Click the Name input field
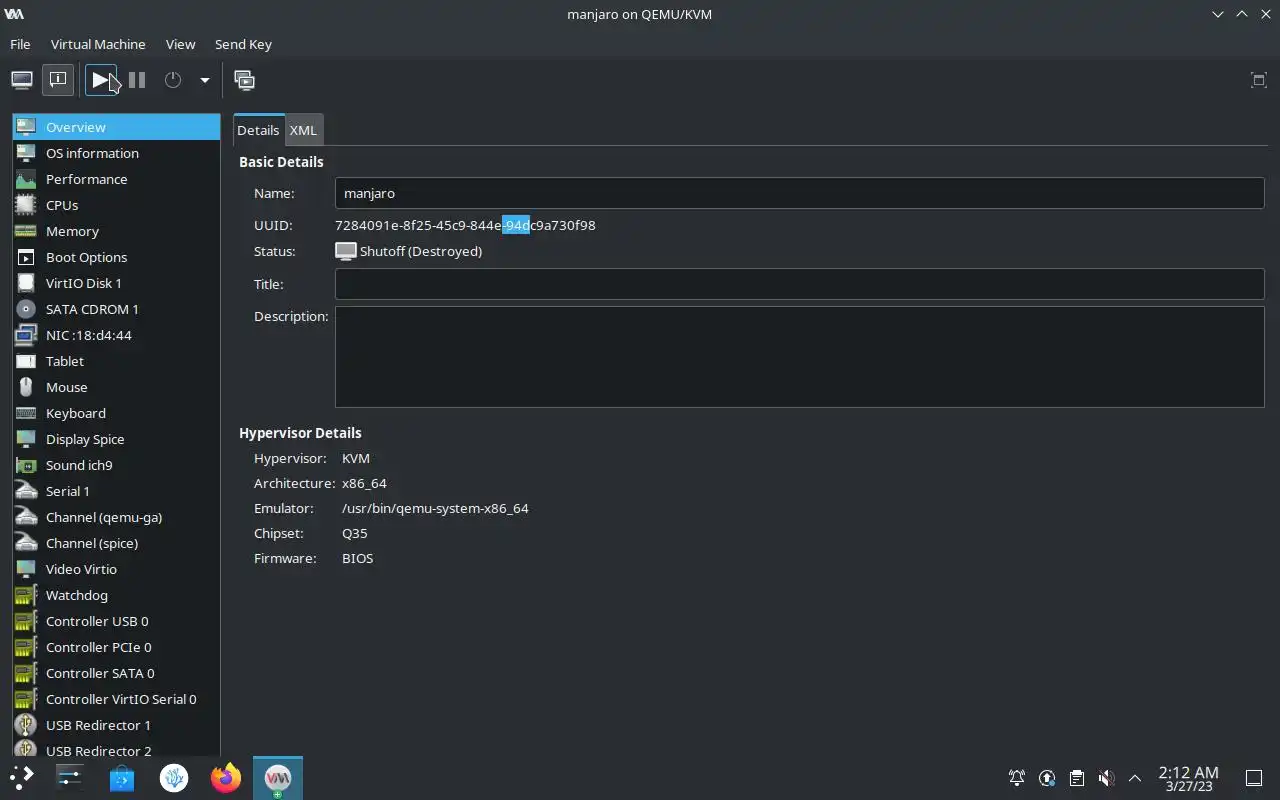Screen dimensions: 1280x800 [x=799, y=193]
